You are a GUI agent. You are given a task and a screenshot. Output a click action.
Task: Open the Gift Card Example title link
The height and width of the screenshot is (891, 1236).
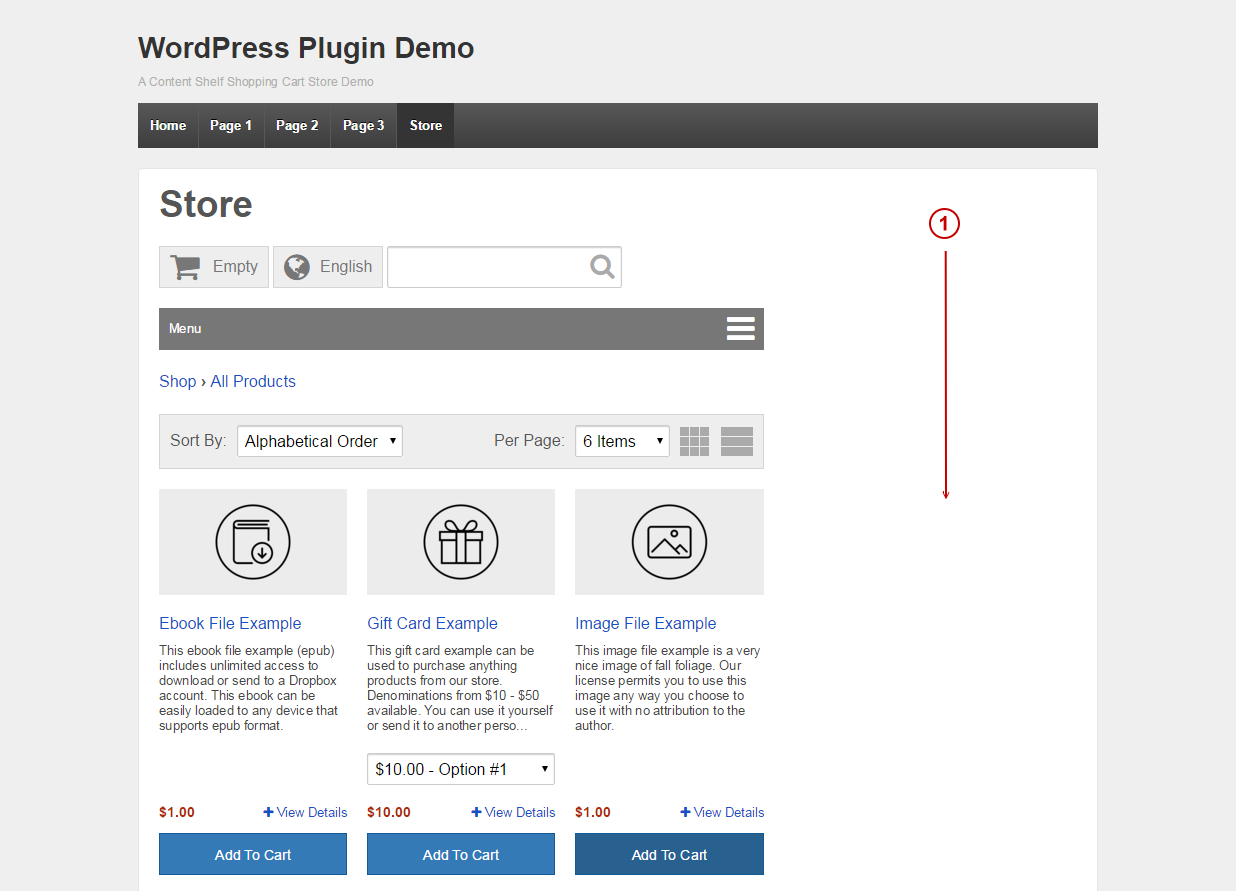click(x=432, y=623)
